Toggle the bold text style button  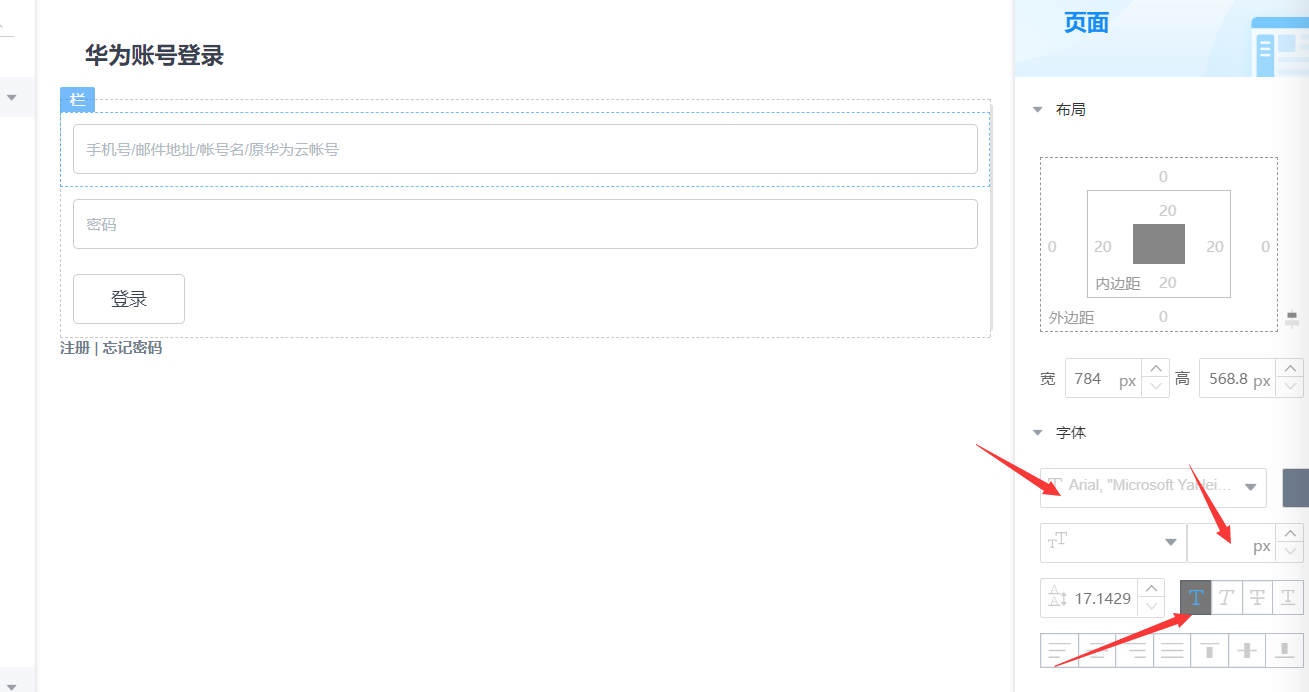click(1196, 598)
